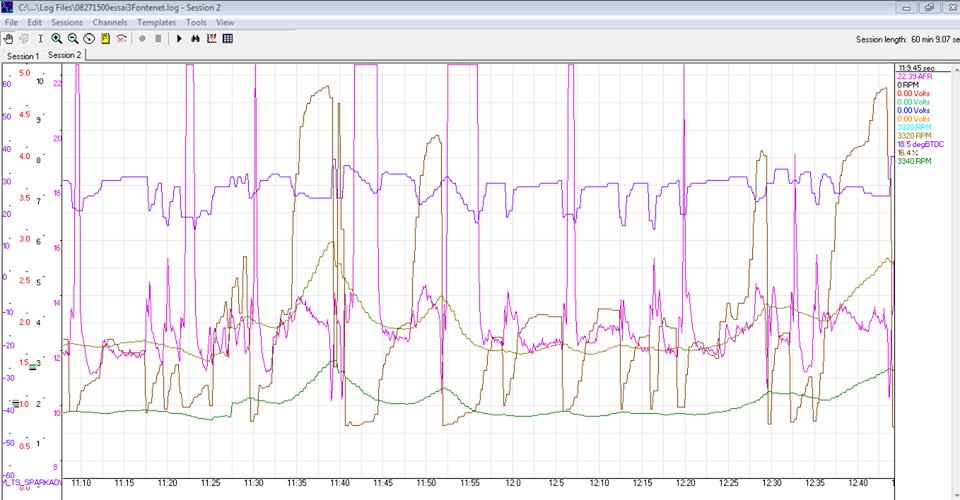Image resolution: width=960 pixels, height=500 pixels.
Task: Click the cursor time readout above legend
Action: point(917,68)
